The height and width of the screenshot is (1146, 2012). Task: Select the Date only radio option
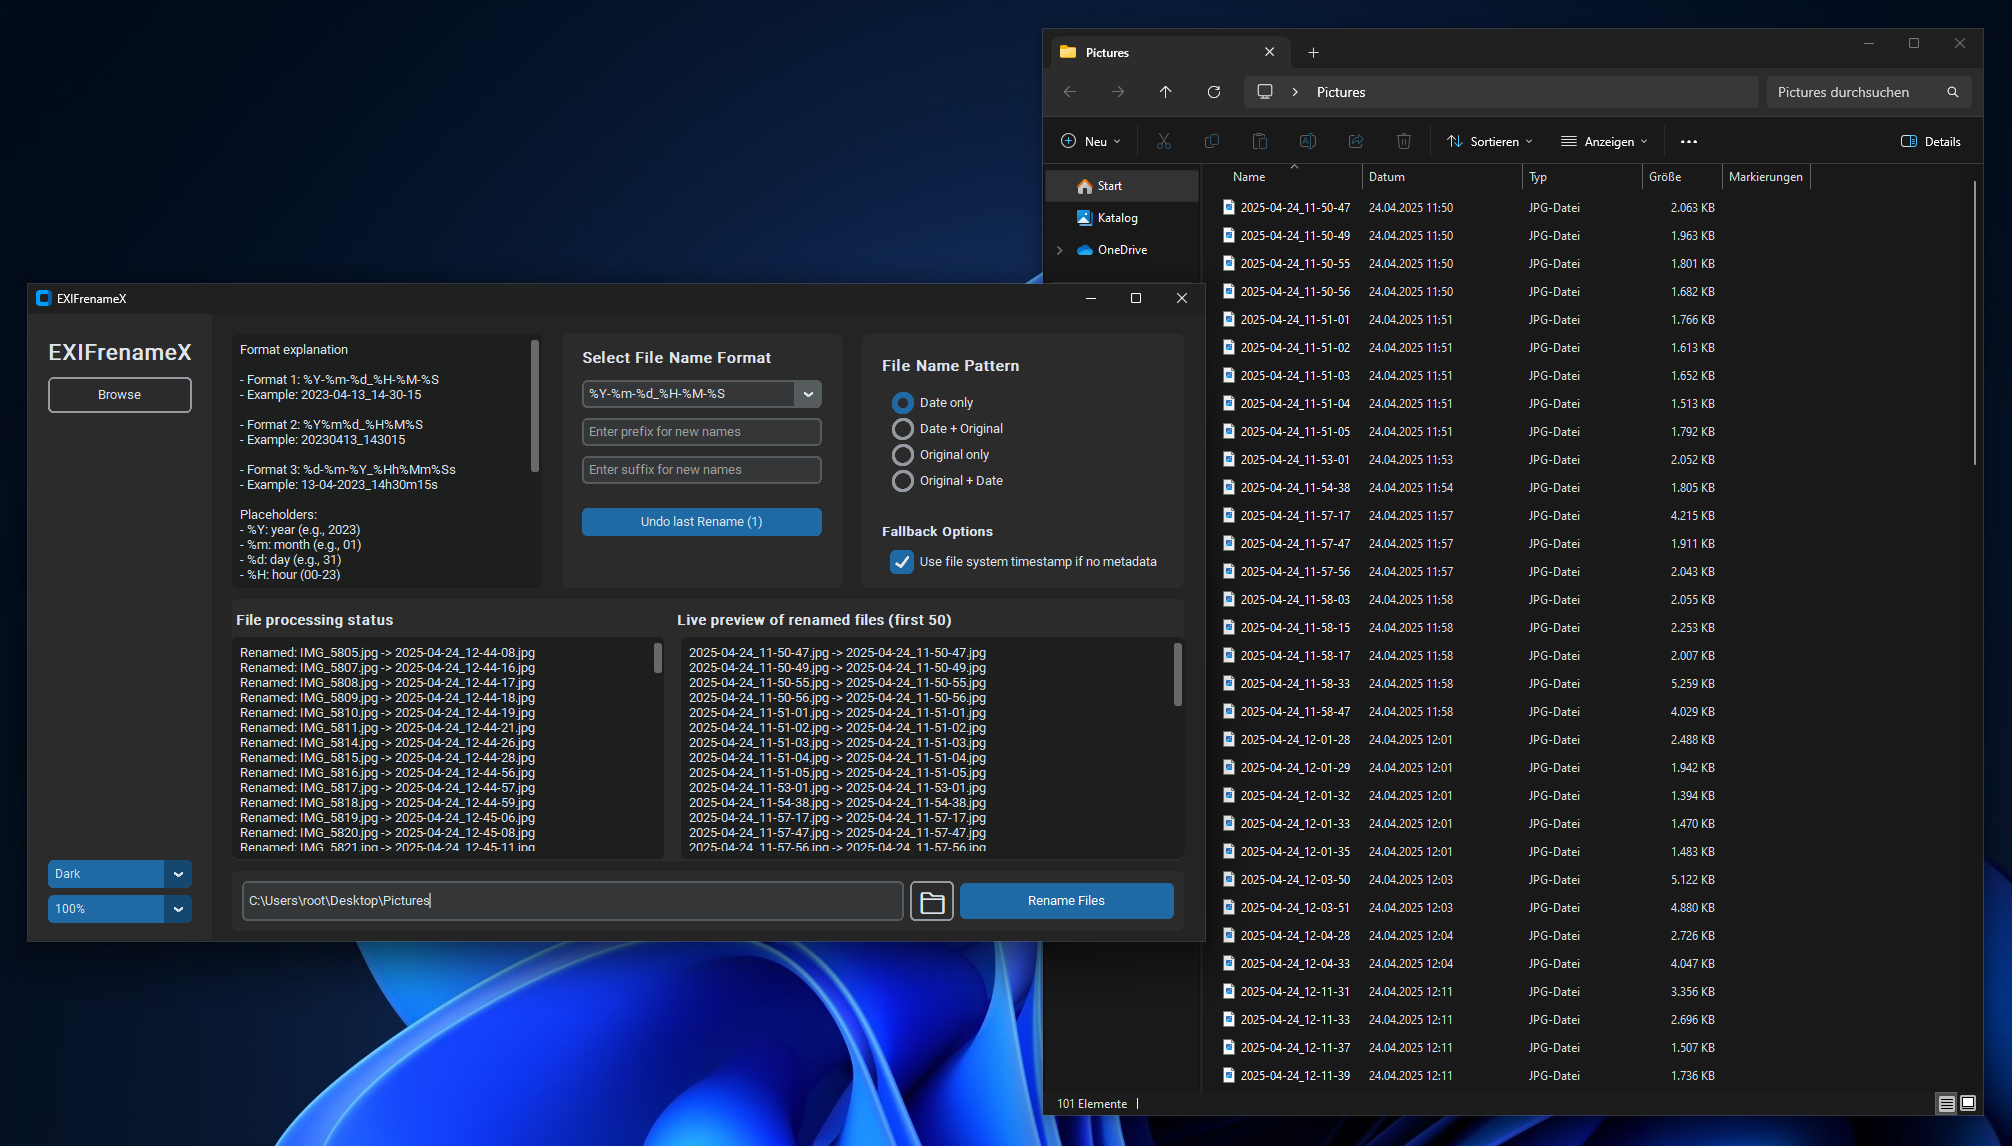902,403
